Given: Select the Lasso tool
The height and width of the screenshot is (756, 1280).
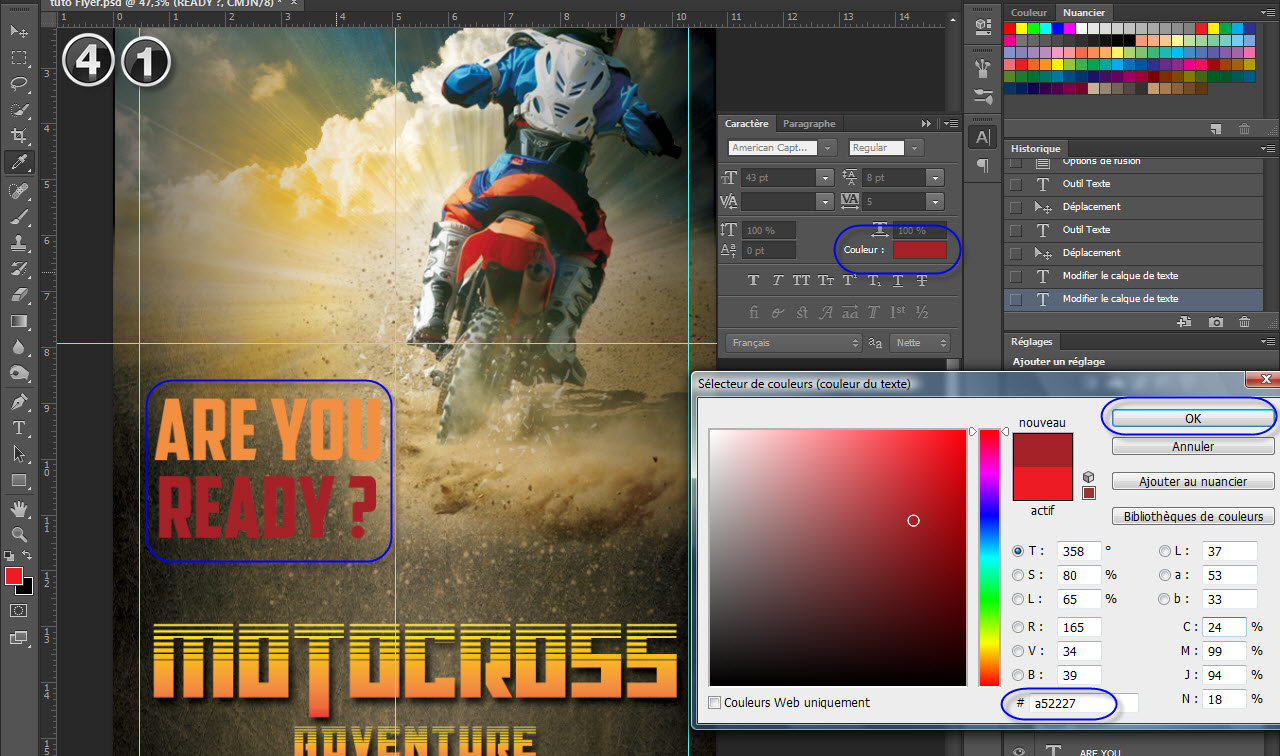Looking at the screenshot, I should 19,84.
